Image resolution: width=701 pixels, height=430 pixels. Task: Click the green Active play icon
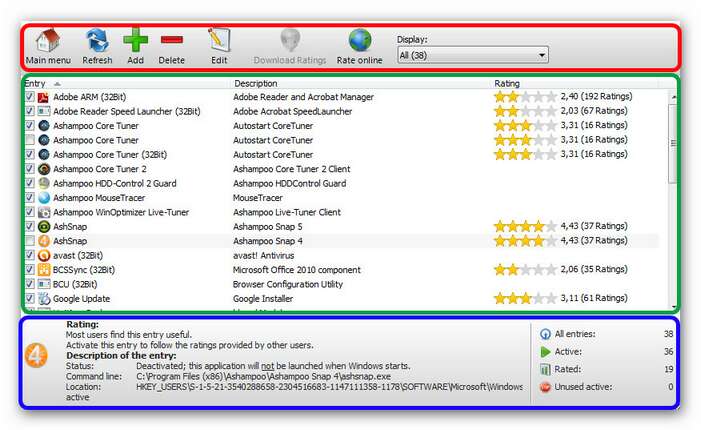[545, 352]
